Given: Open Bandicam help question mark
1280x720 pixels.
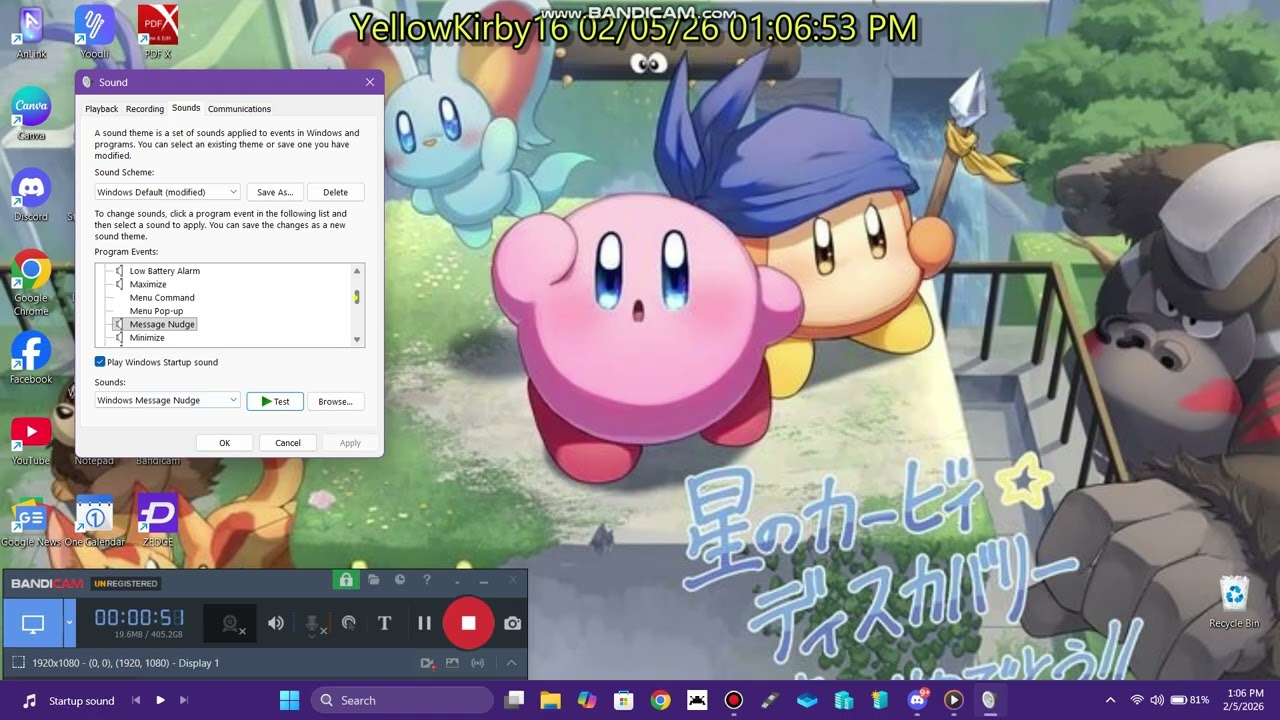Looking at the screenshot, I should (x=426, y=580).
